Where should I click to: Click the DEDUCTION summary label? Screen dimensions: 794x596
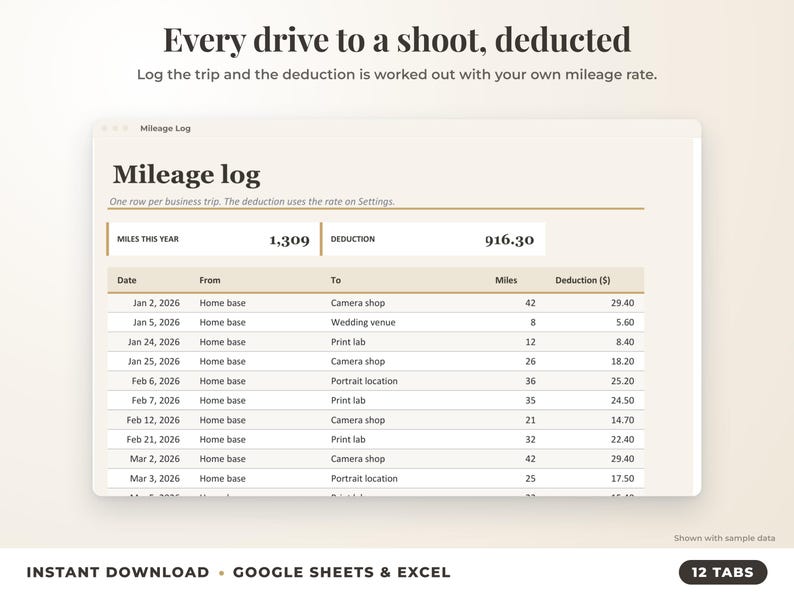pyautogui.click(x=353, y=239)
